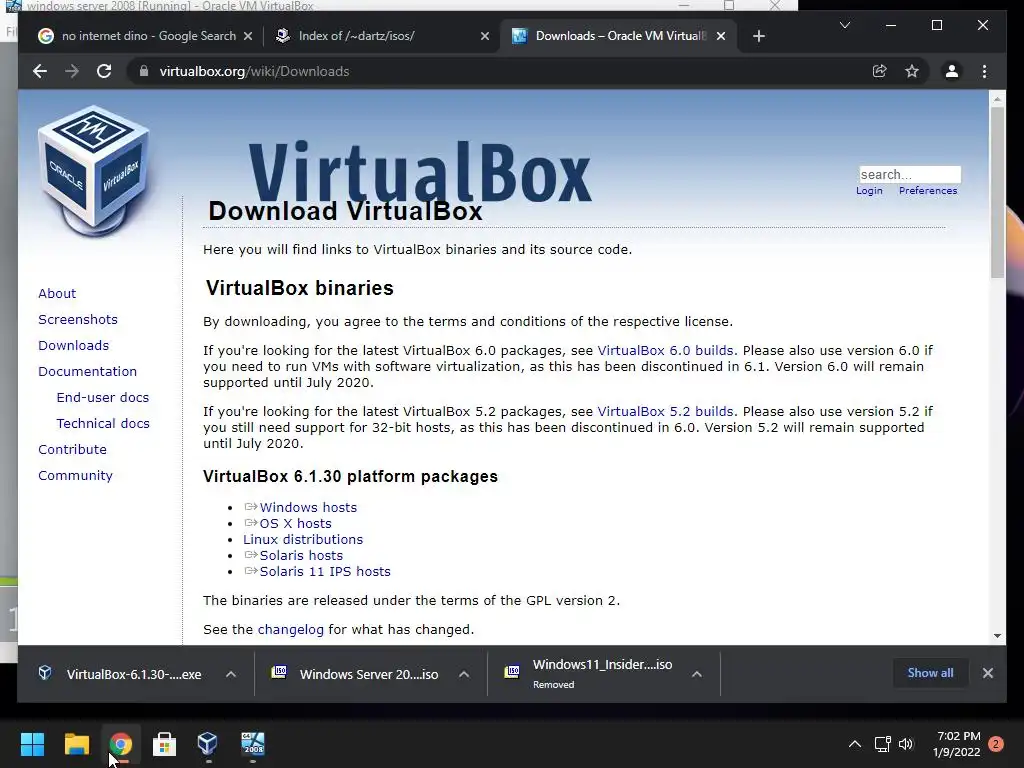1024x768 pixels.
Task: Click the Chrome taskbar icon
Action: pos(120,744)
